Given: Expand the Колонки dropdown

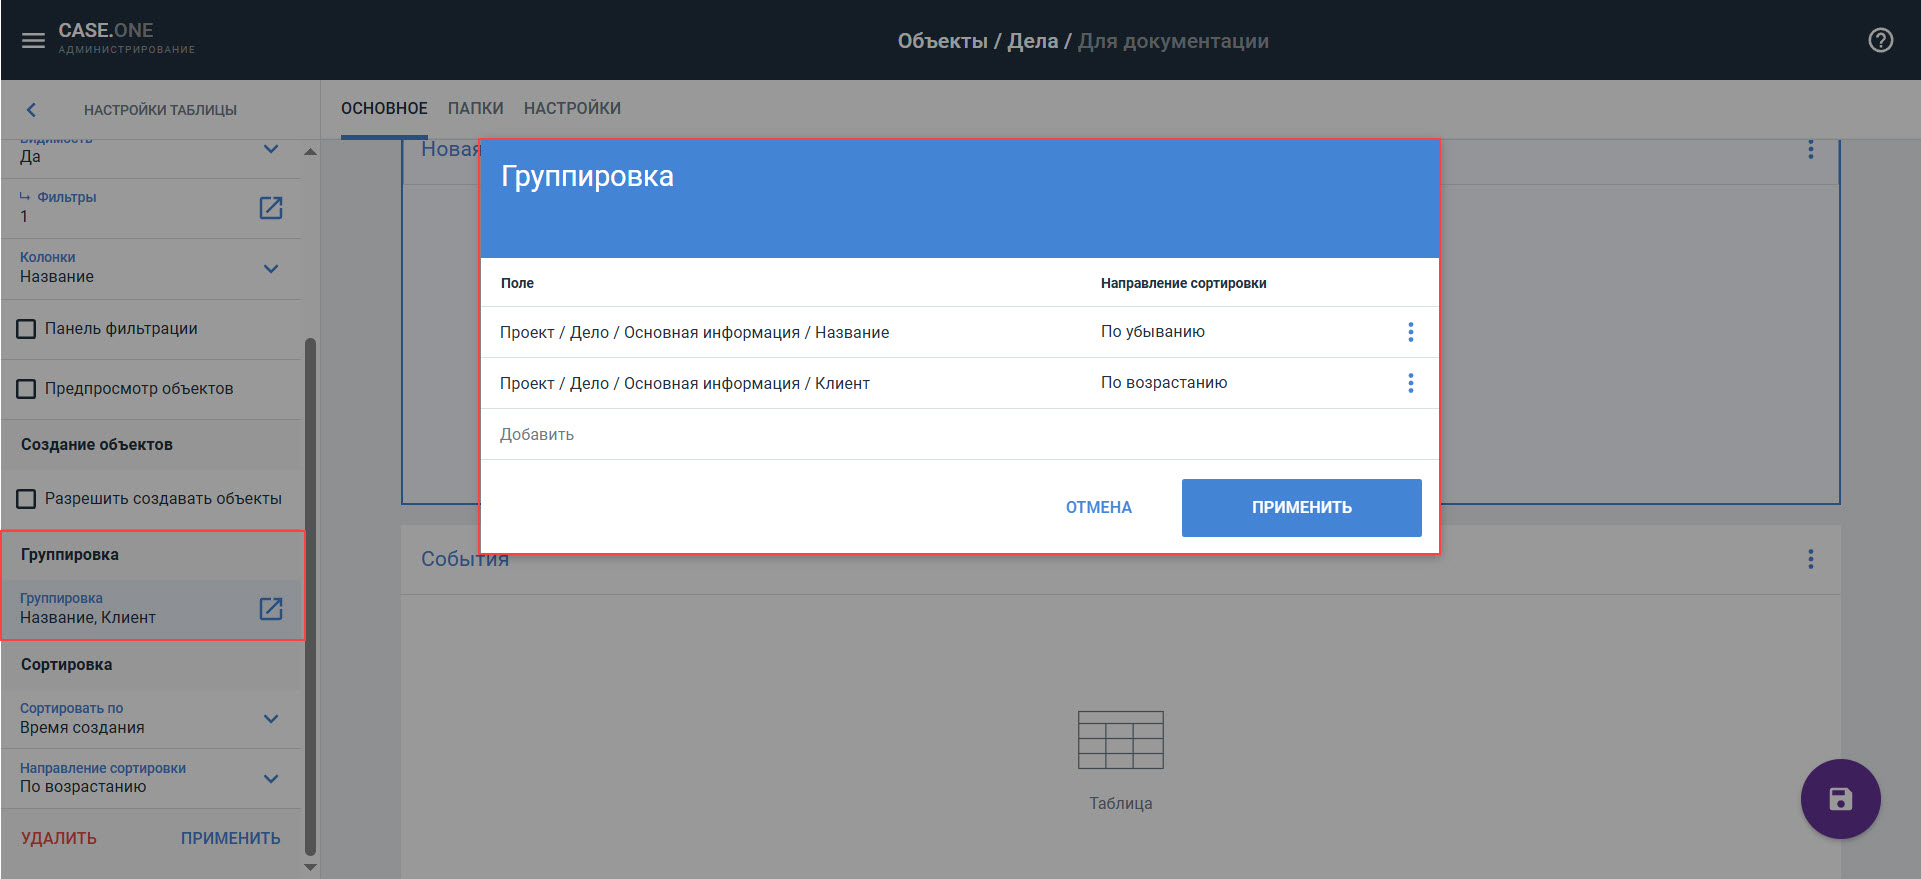Looking at the screenshot, I should coord(271,269).
